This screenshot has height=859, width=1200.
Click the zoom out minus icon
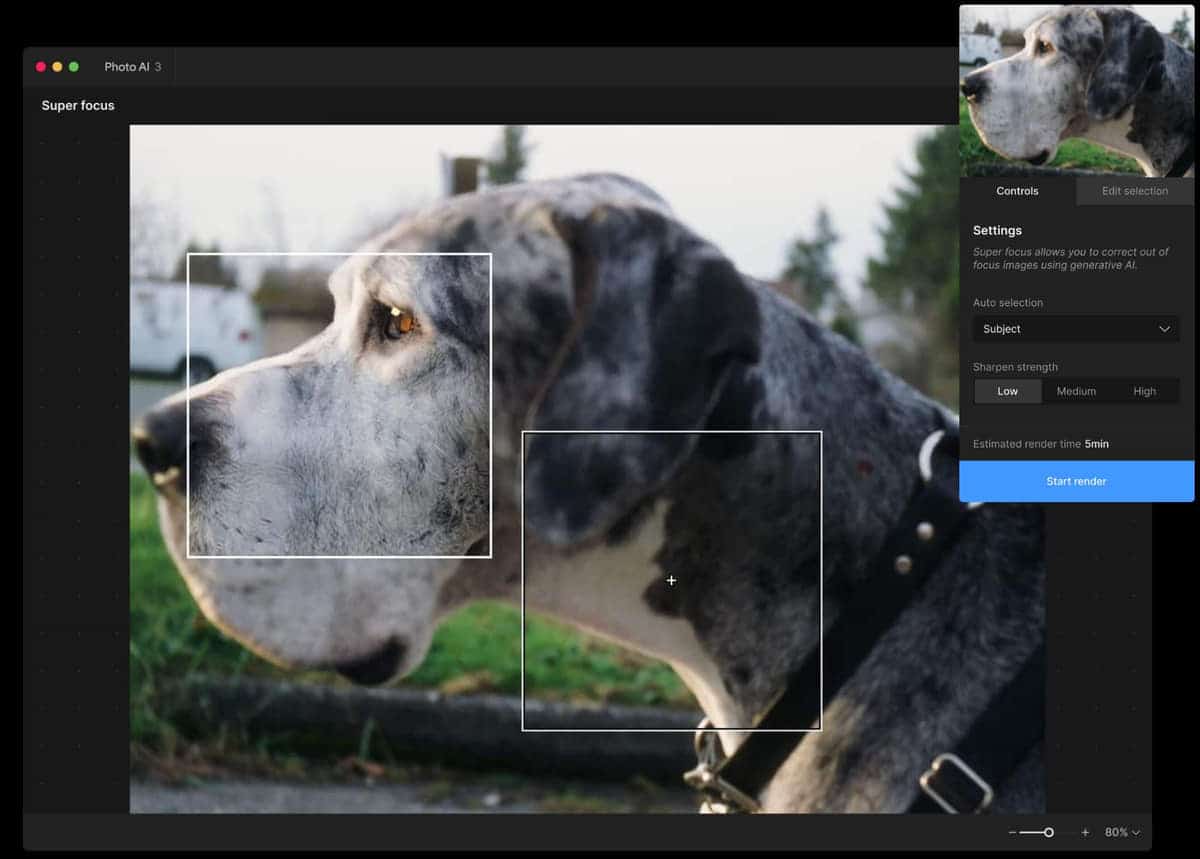1012,832
